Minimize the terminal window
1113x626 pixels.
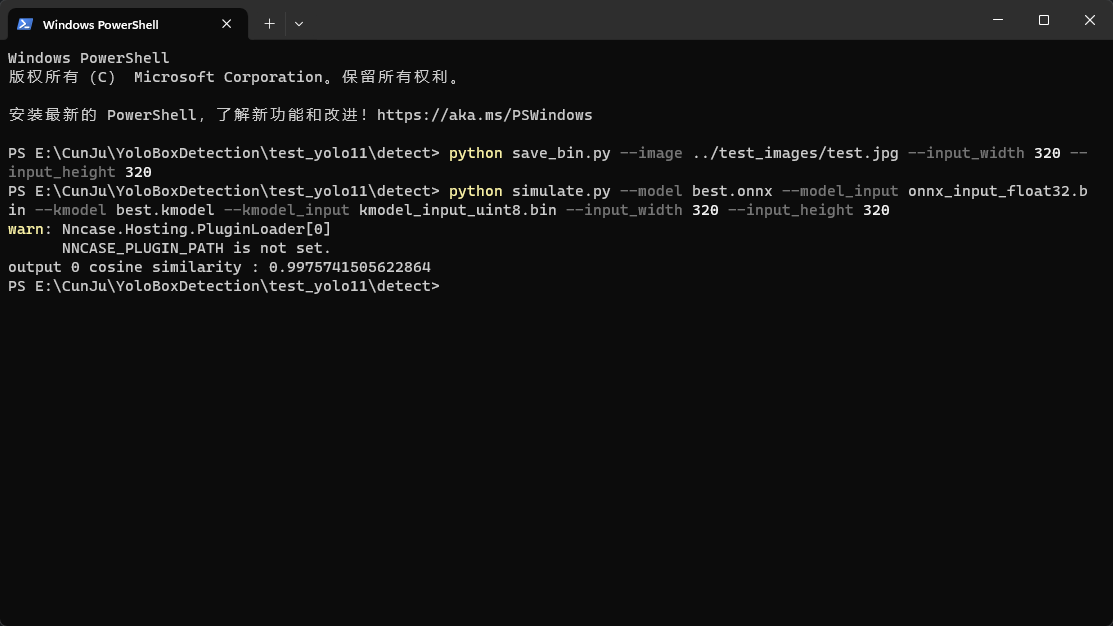point(998,20)
